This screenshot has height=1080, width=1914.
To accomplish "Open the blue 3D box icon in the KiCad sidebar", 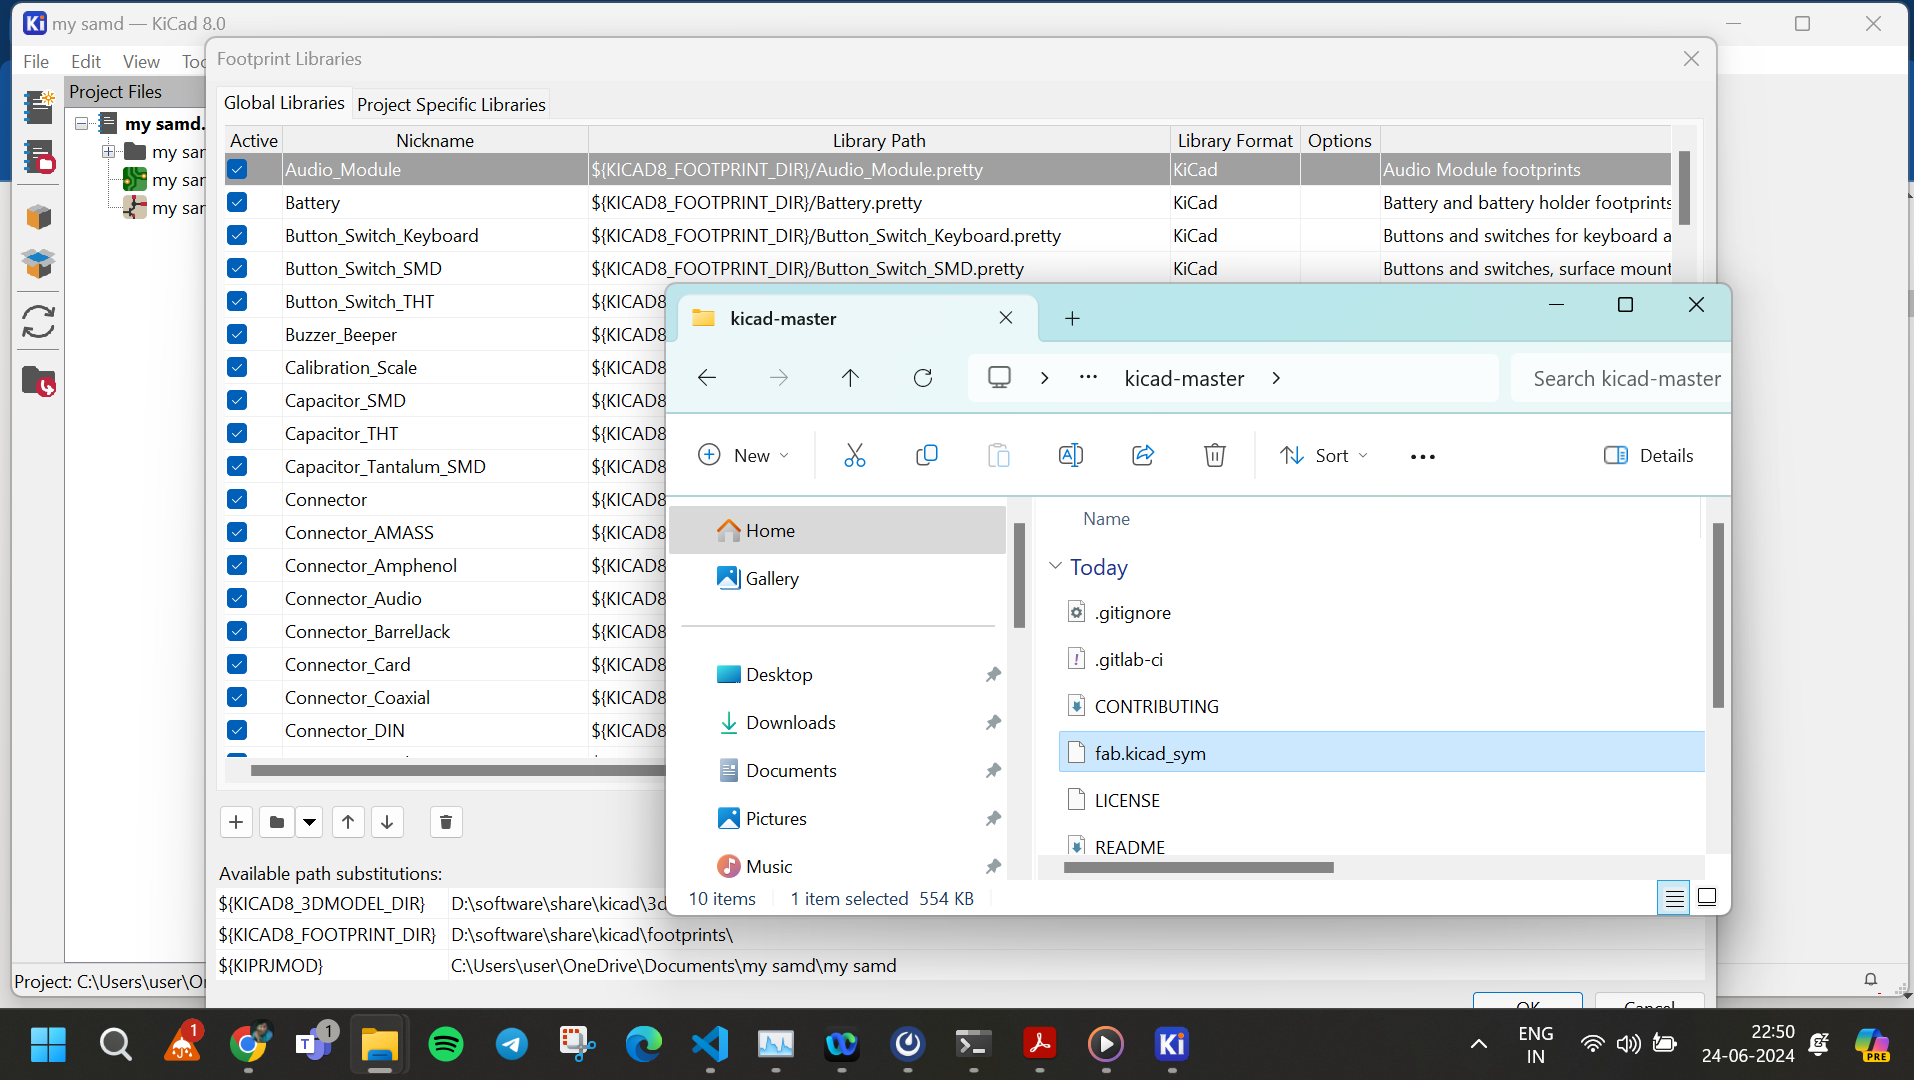I will 39,264.
